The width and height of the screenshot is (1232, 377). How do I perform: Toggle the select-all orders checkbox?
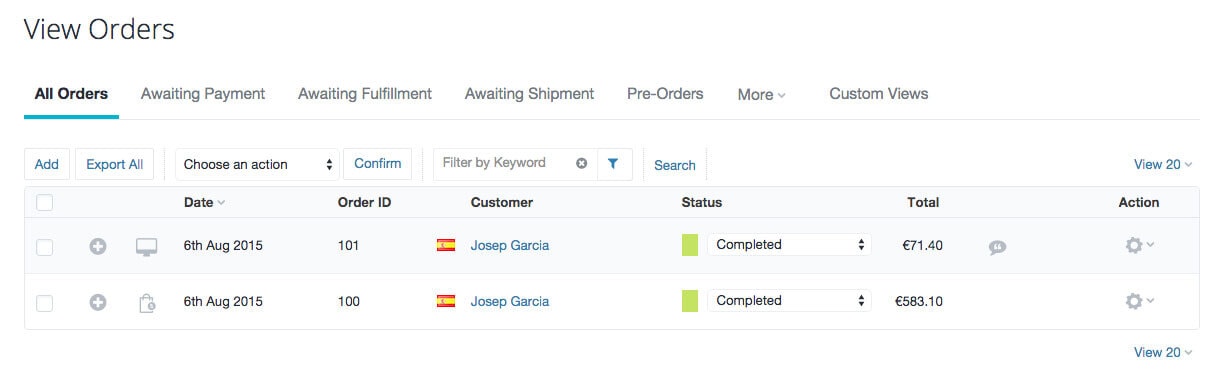(44, 202)
